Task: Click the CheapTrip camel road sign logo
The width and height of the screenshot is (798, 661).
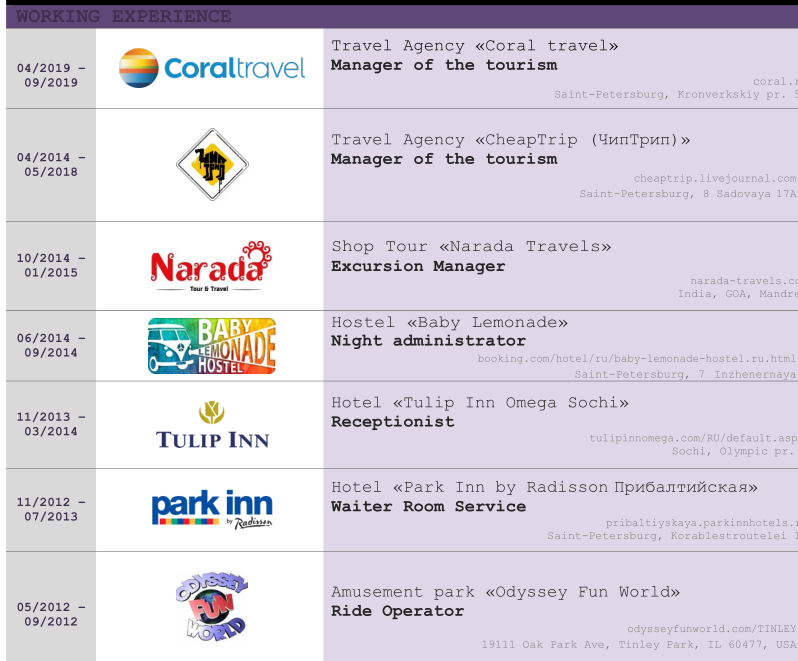Action: tap(211, 165)
